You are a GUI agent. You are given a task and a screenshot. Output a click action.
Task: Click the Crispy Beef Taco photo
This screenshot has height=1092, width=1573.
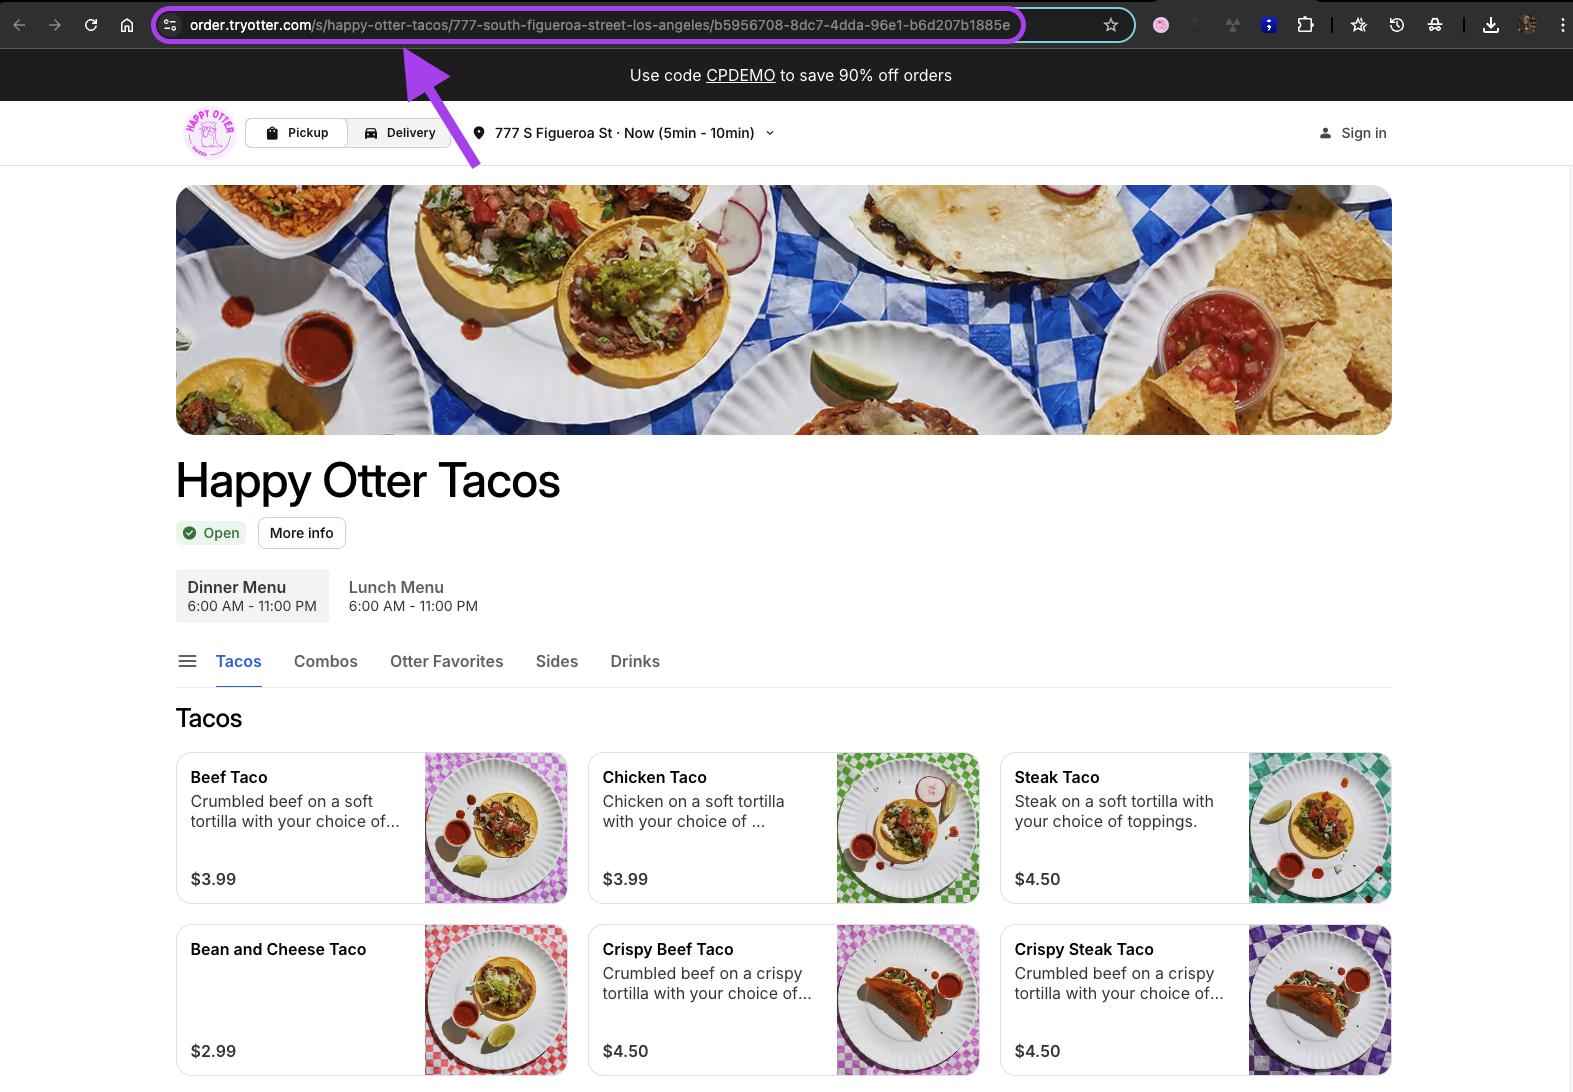coord(908,1000)
